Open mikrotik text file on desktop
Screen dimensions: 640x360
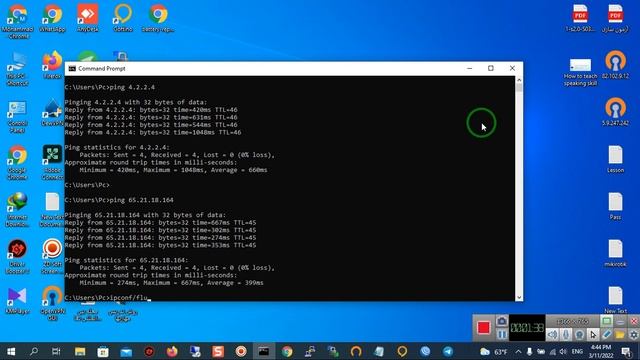click(616, 253)
